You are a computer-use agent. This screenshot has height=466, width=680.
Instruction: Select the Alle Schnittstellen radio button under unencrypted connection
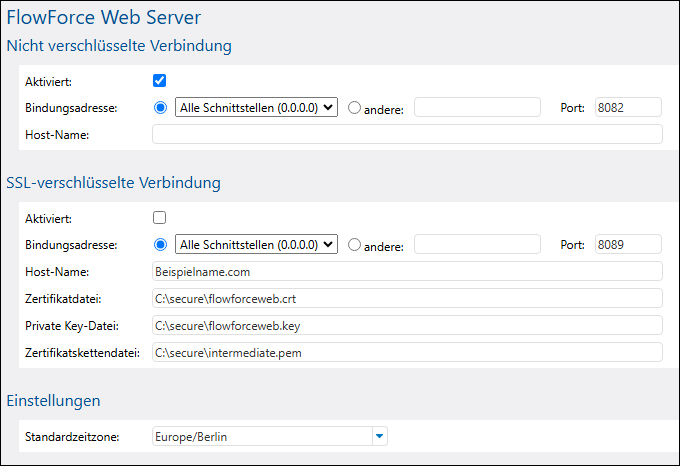pos(160,108)
